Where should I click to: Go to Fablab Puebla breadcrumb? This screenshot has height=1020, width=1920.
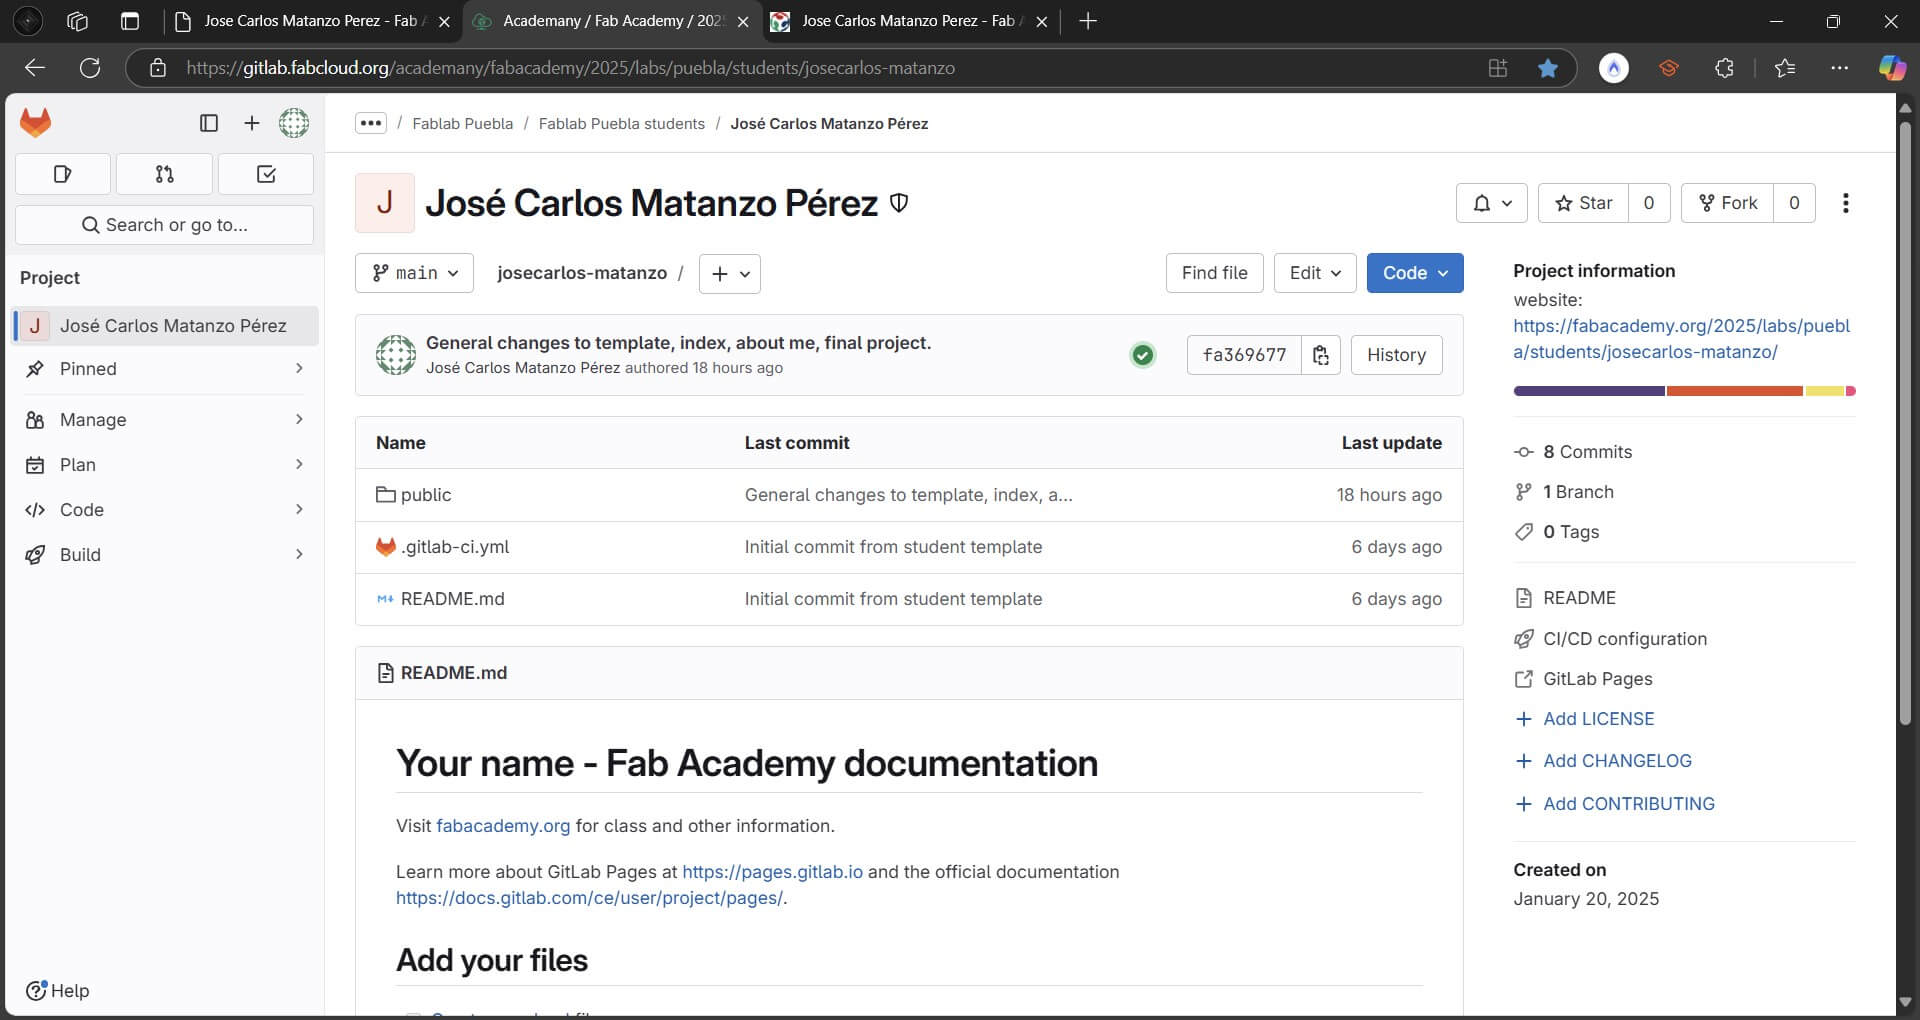pos(462,124)
